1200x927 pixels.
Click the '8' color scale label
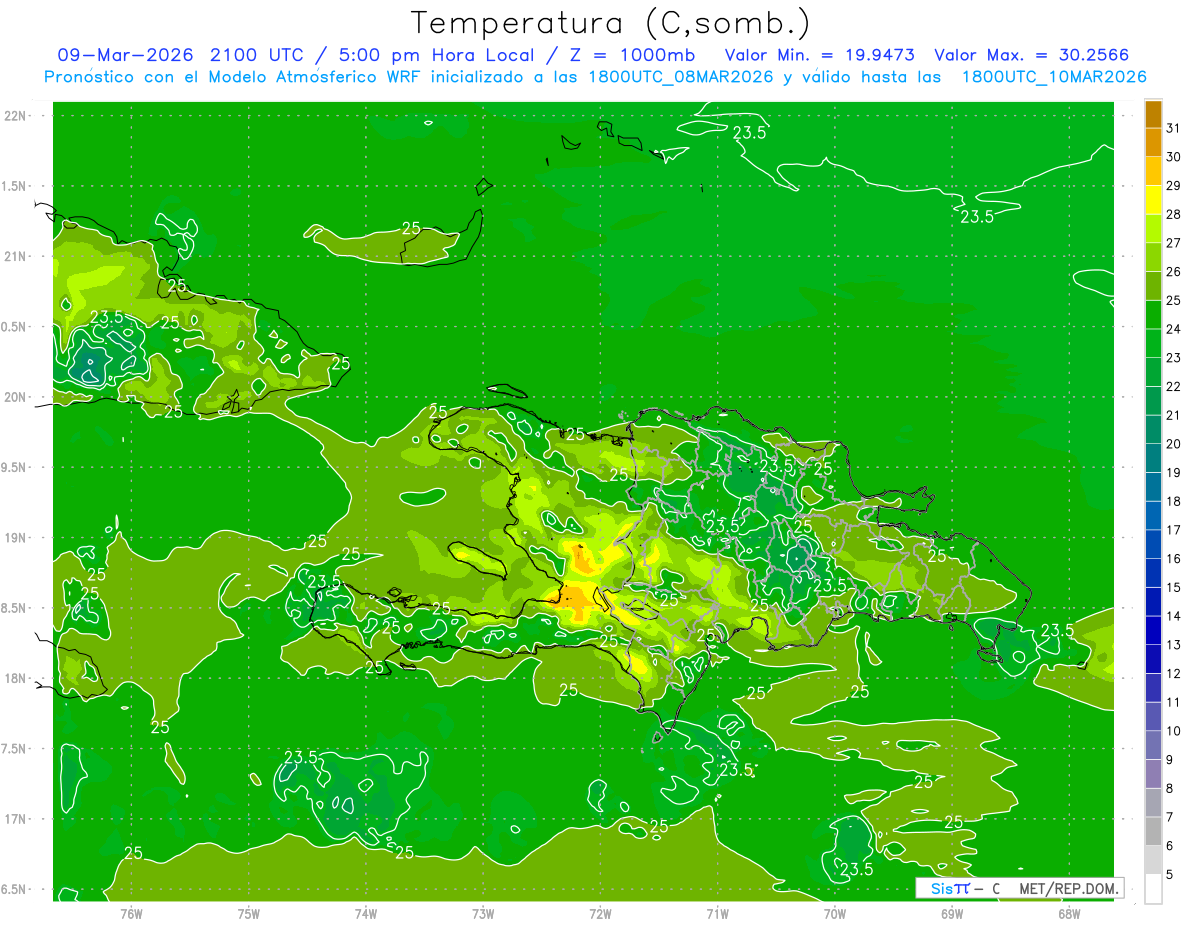(1170, 788)
